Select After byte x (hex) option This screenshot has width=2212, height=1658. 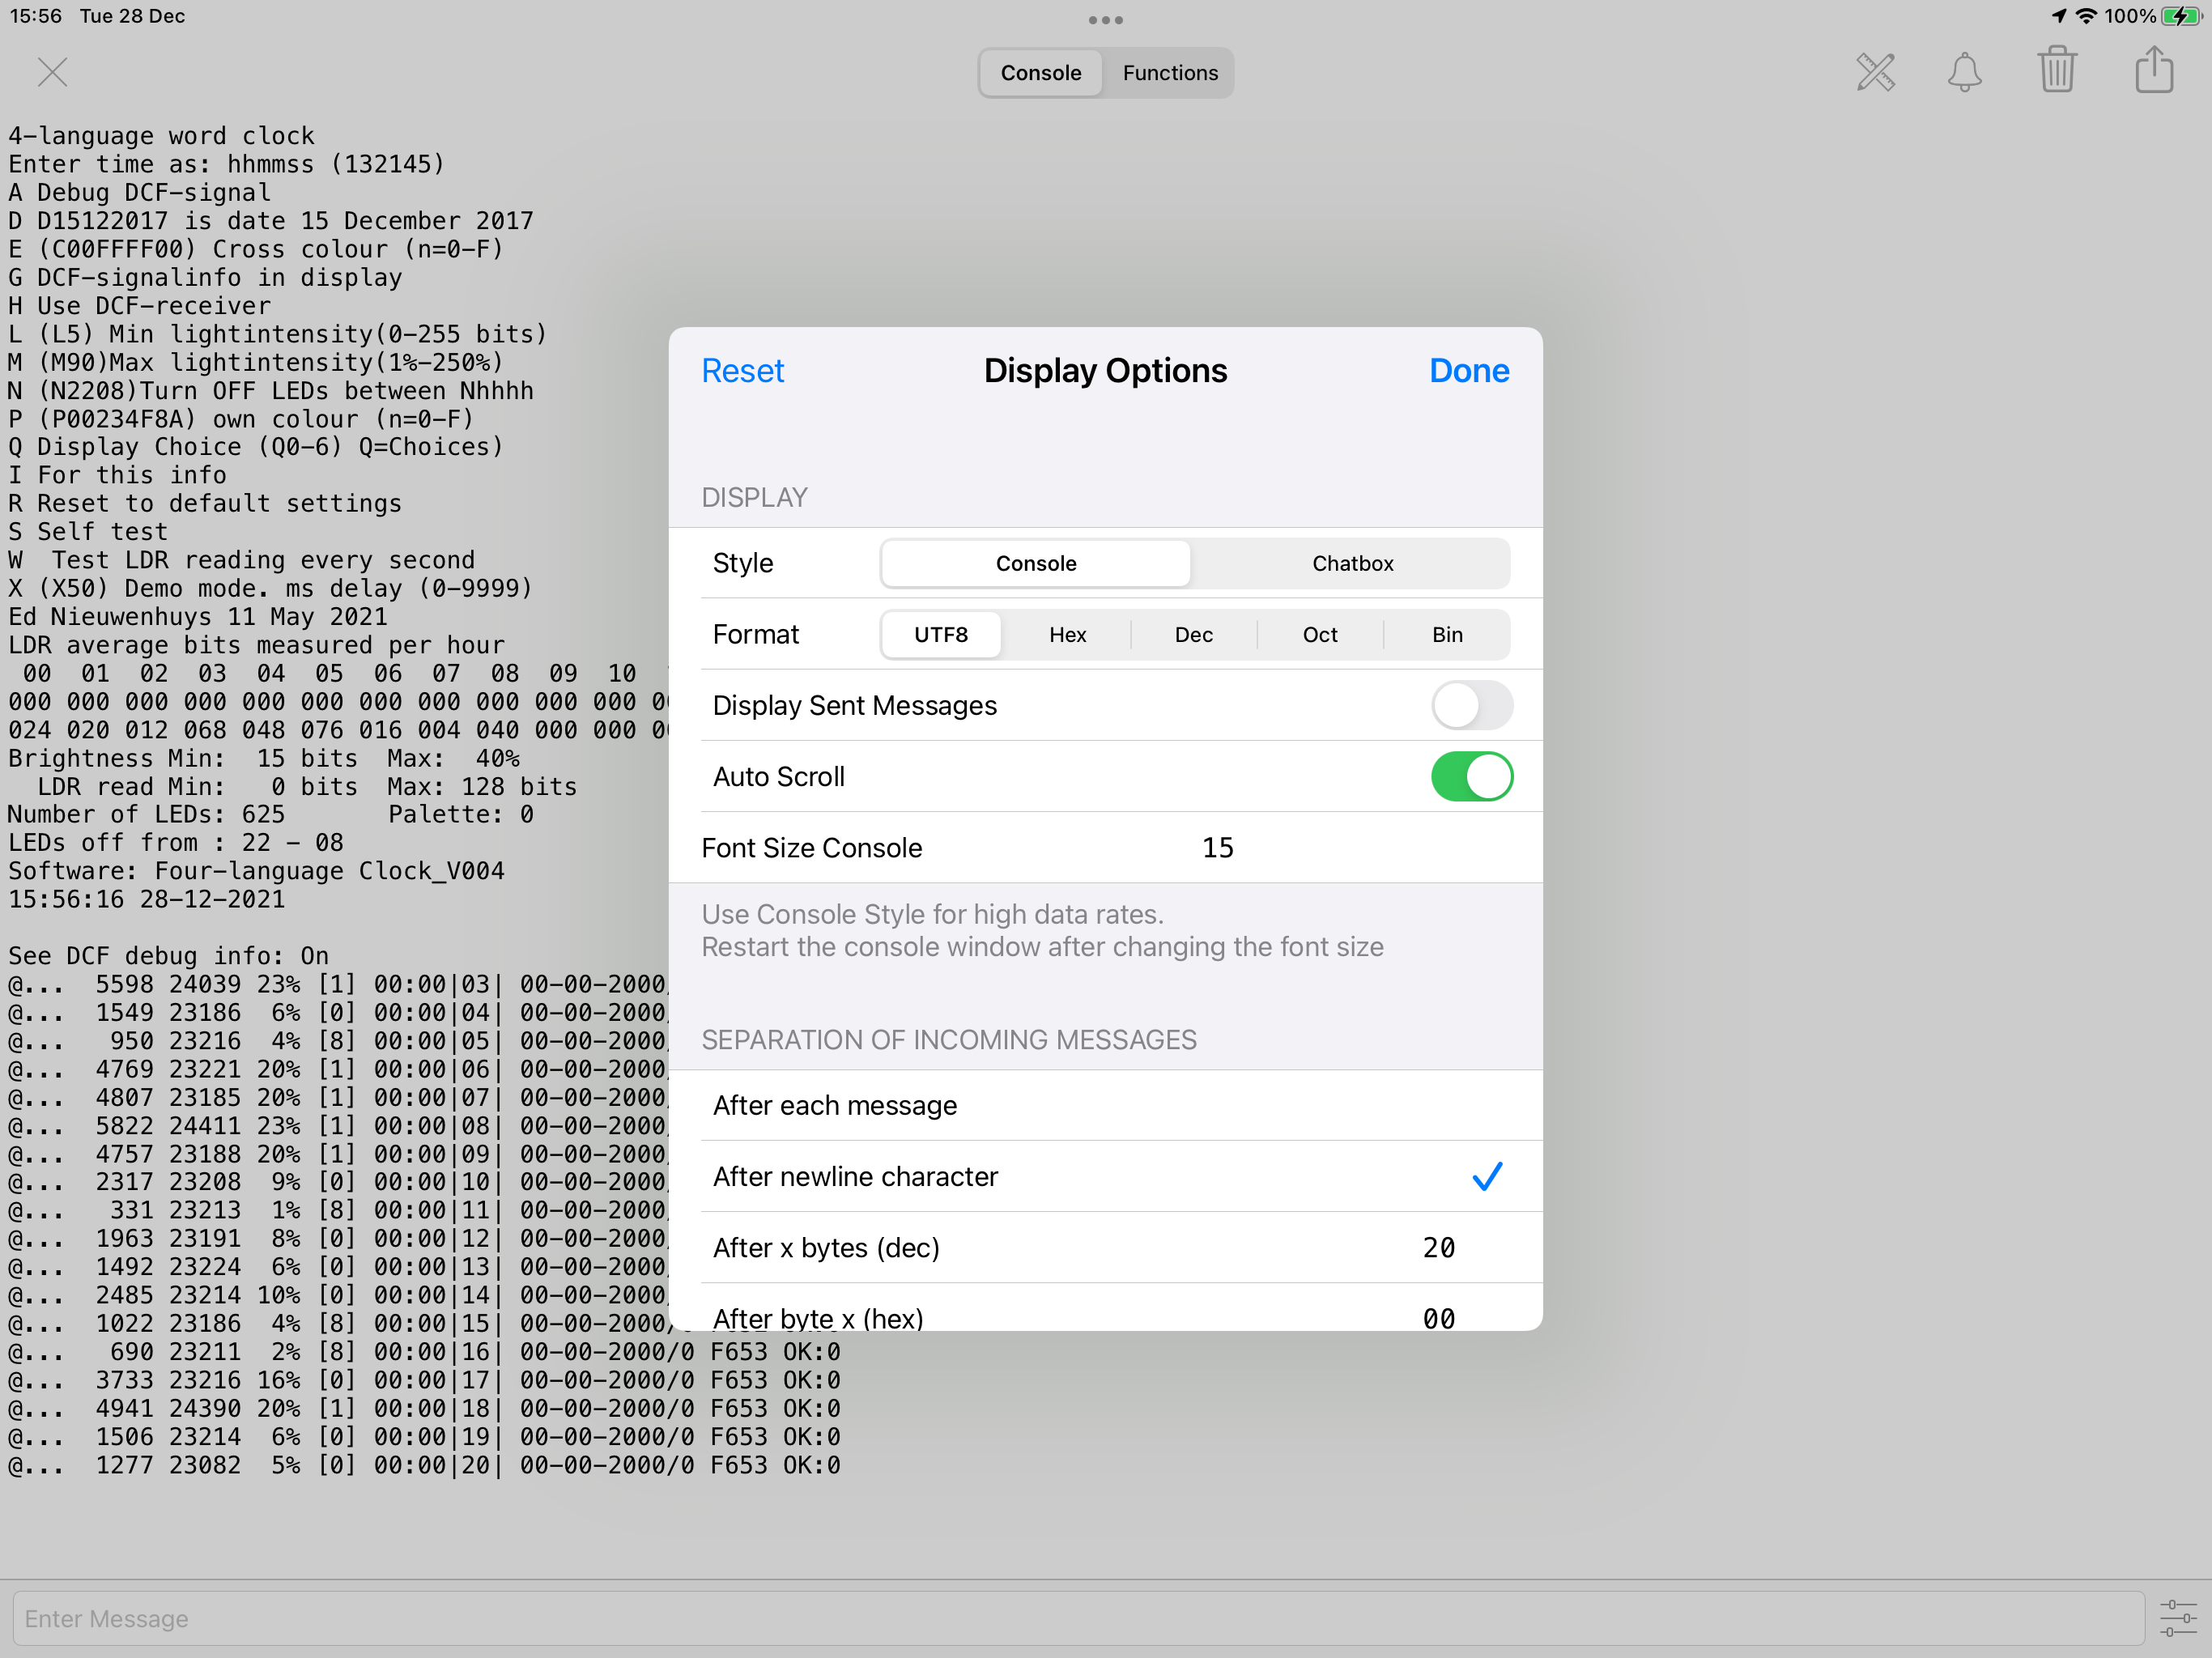point(1105,1308)
